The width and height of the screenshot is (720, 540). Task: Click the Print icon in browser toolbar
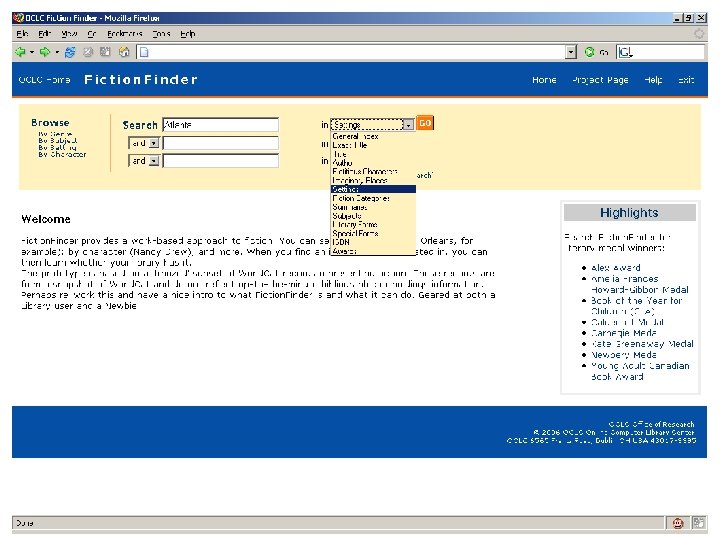[106, 52]
